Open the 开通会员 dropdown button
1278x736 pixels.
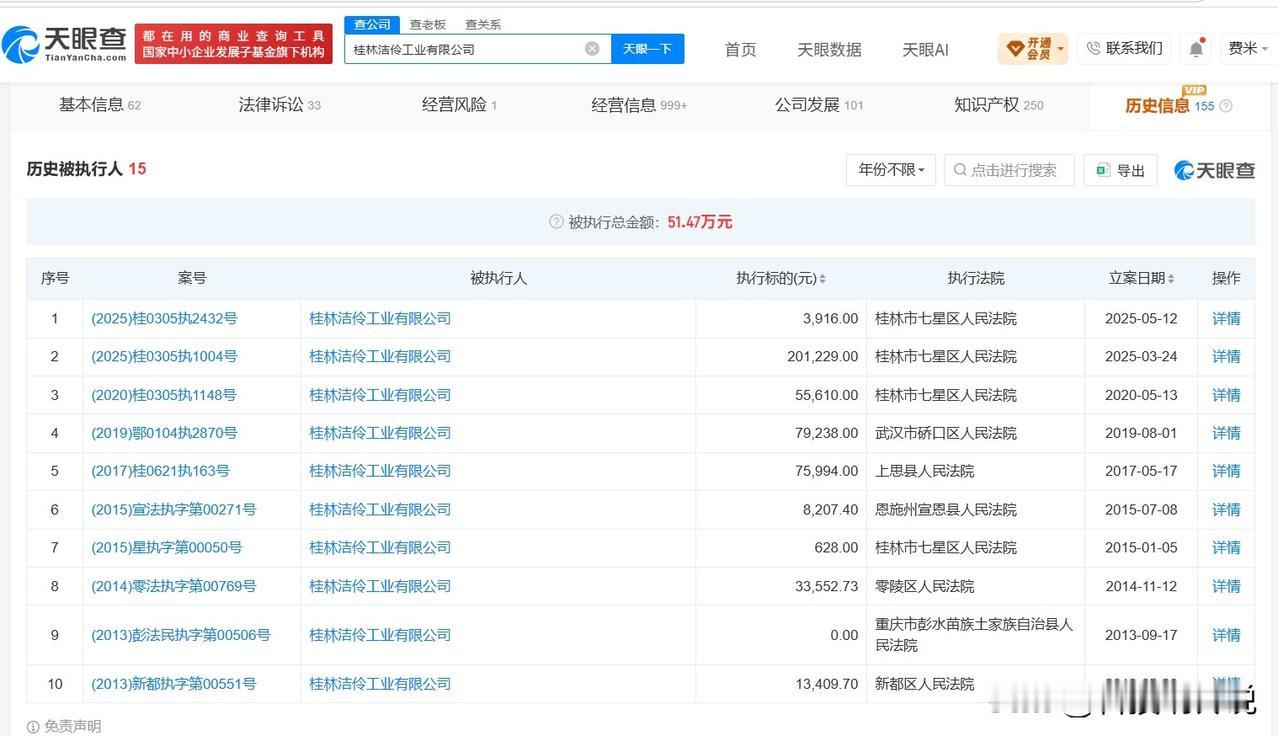(1033, 48)
